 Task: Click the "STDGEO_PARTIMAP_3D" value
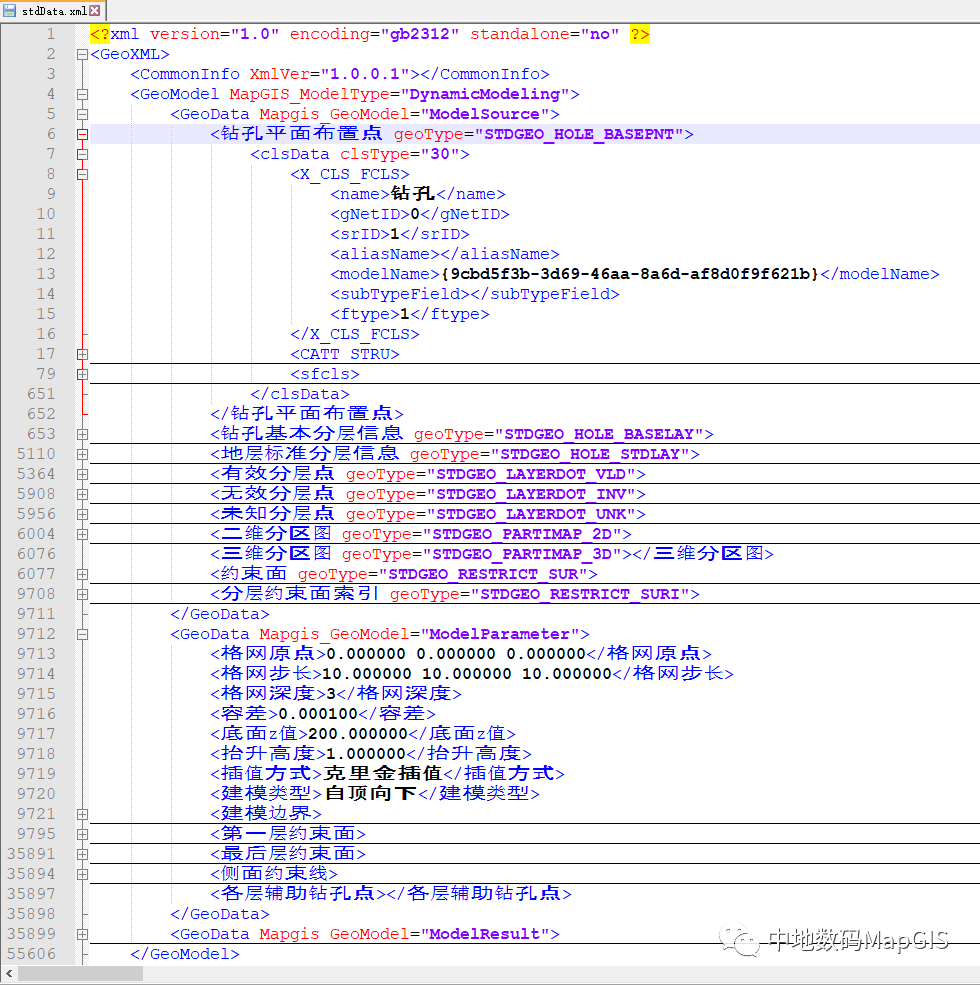(522, 554)
